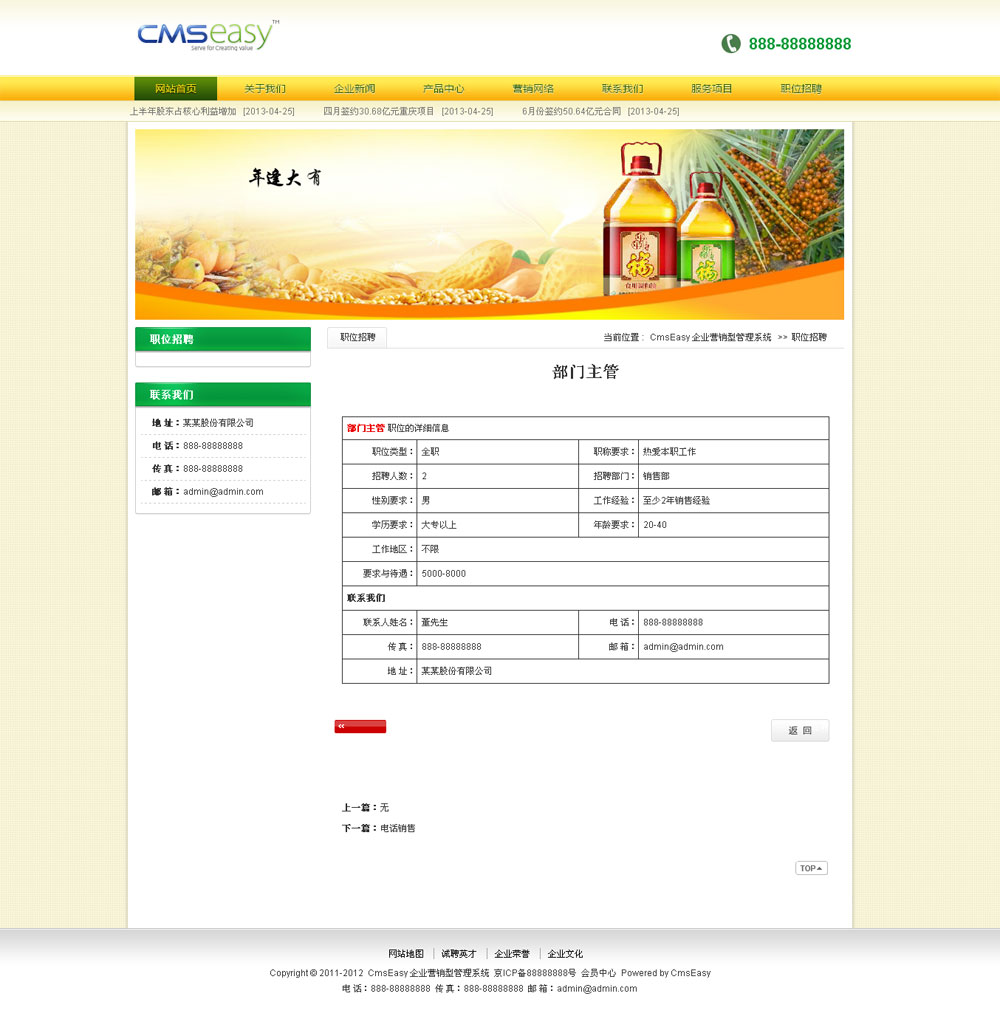Screen dimensions: 1000x1016
Task: Click the CmsEasy企业营销型管理系统 breadcrumb link
Action: [x=710, y=338]
